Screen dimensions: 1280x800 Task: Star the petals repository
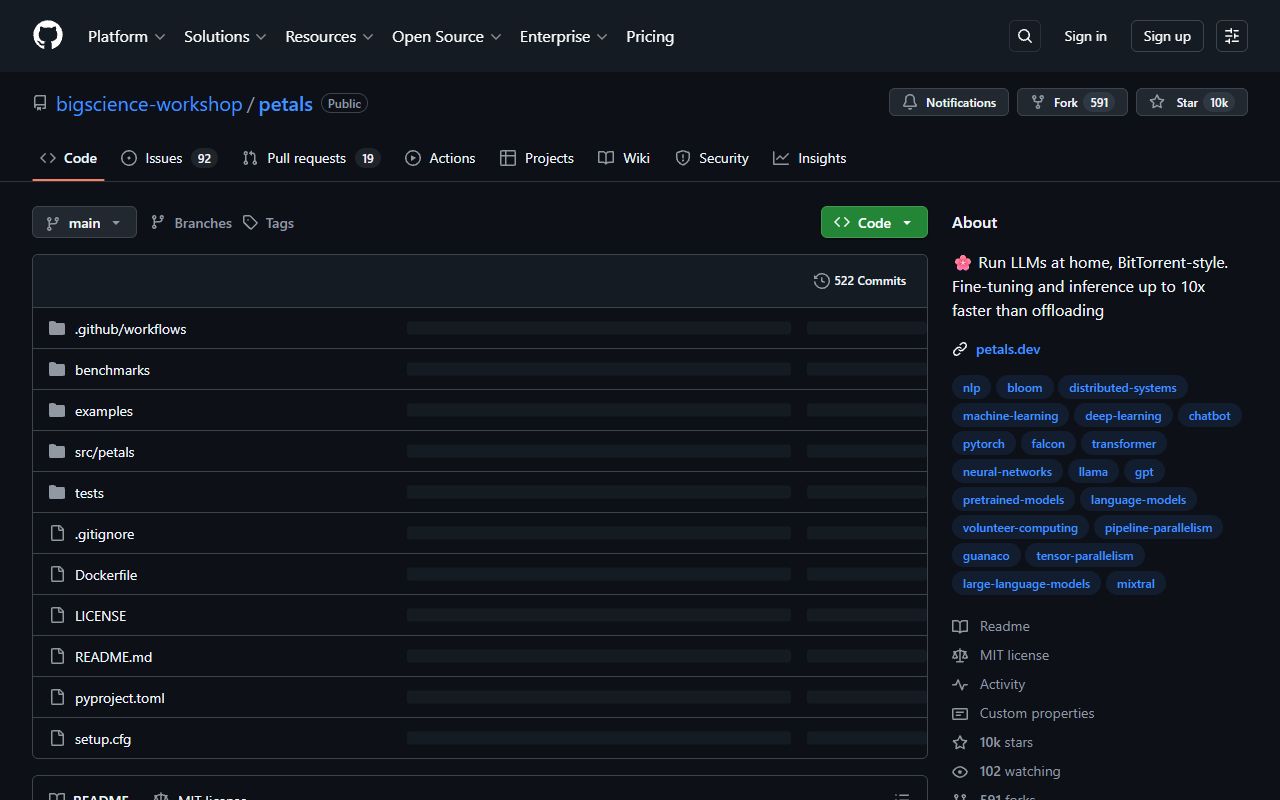[x=1191, y=102]
